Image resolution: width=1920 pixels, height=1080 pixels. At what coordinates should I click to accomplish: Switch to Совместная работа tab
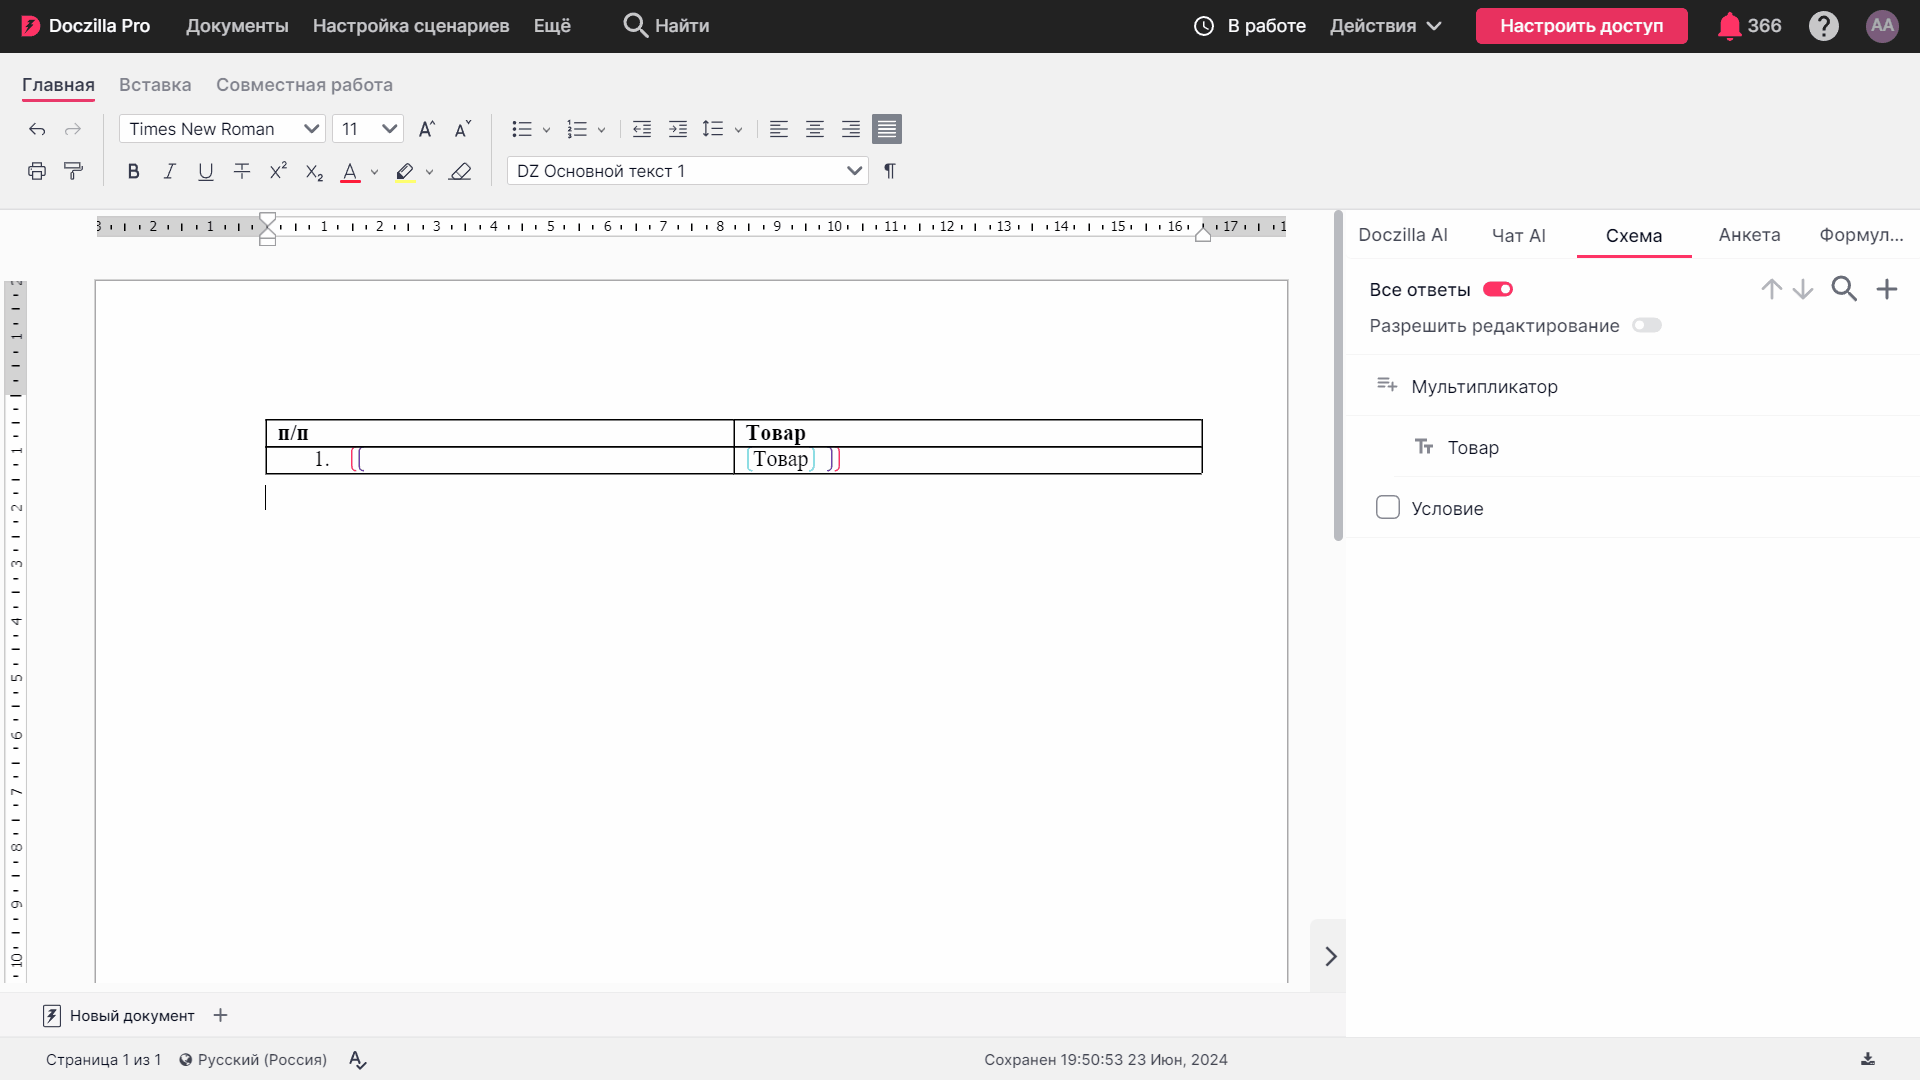pyautogui.click(x=304, y=85)
